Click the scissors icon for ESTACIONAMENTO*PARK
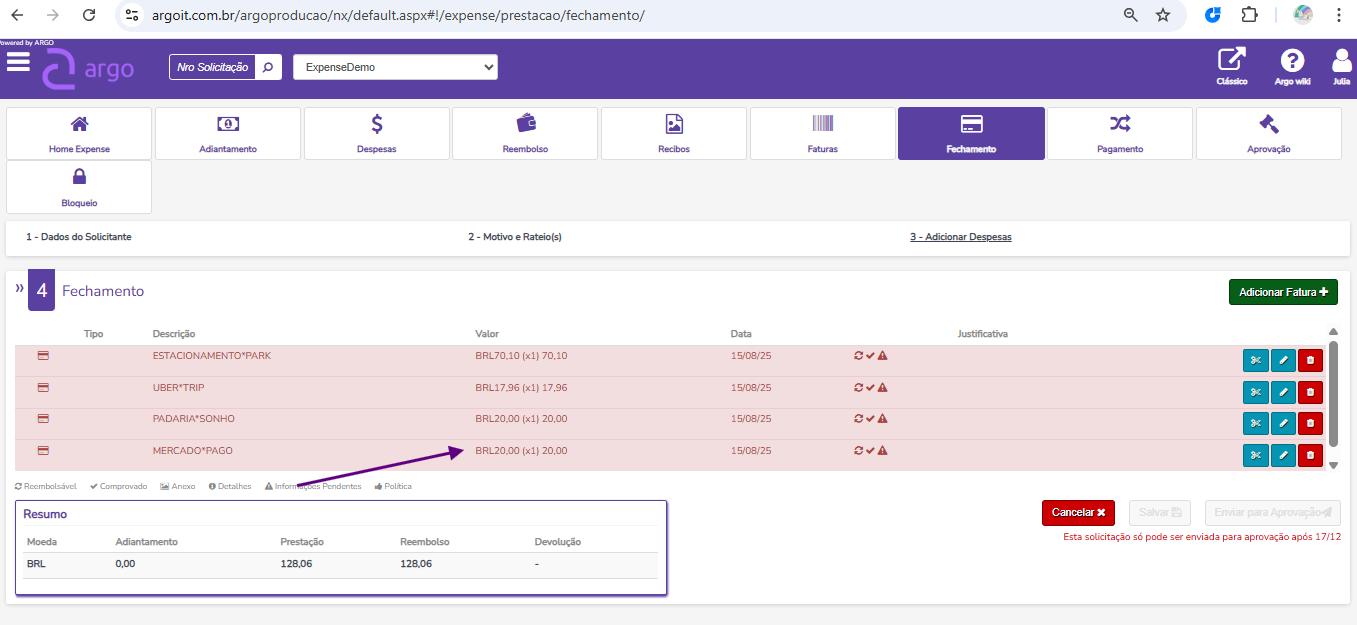Screen dimensions: 1357x625 tap(1255, 361)
